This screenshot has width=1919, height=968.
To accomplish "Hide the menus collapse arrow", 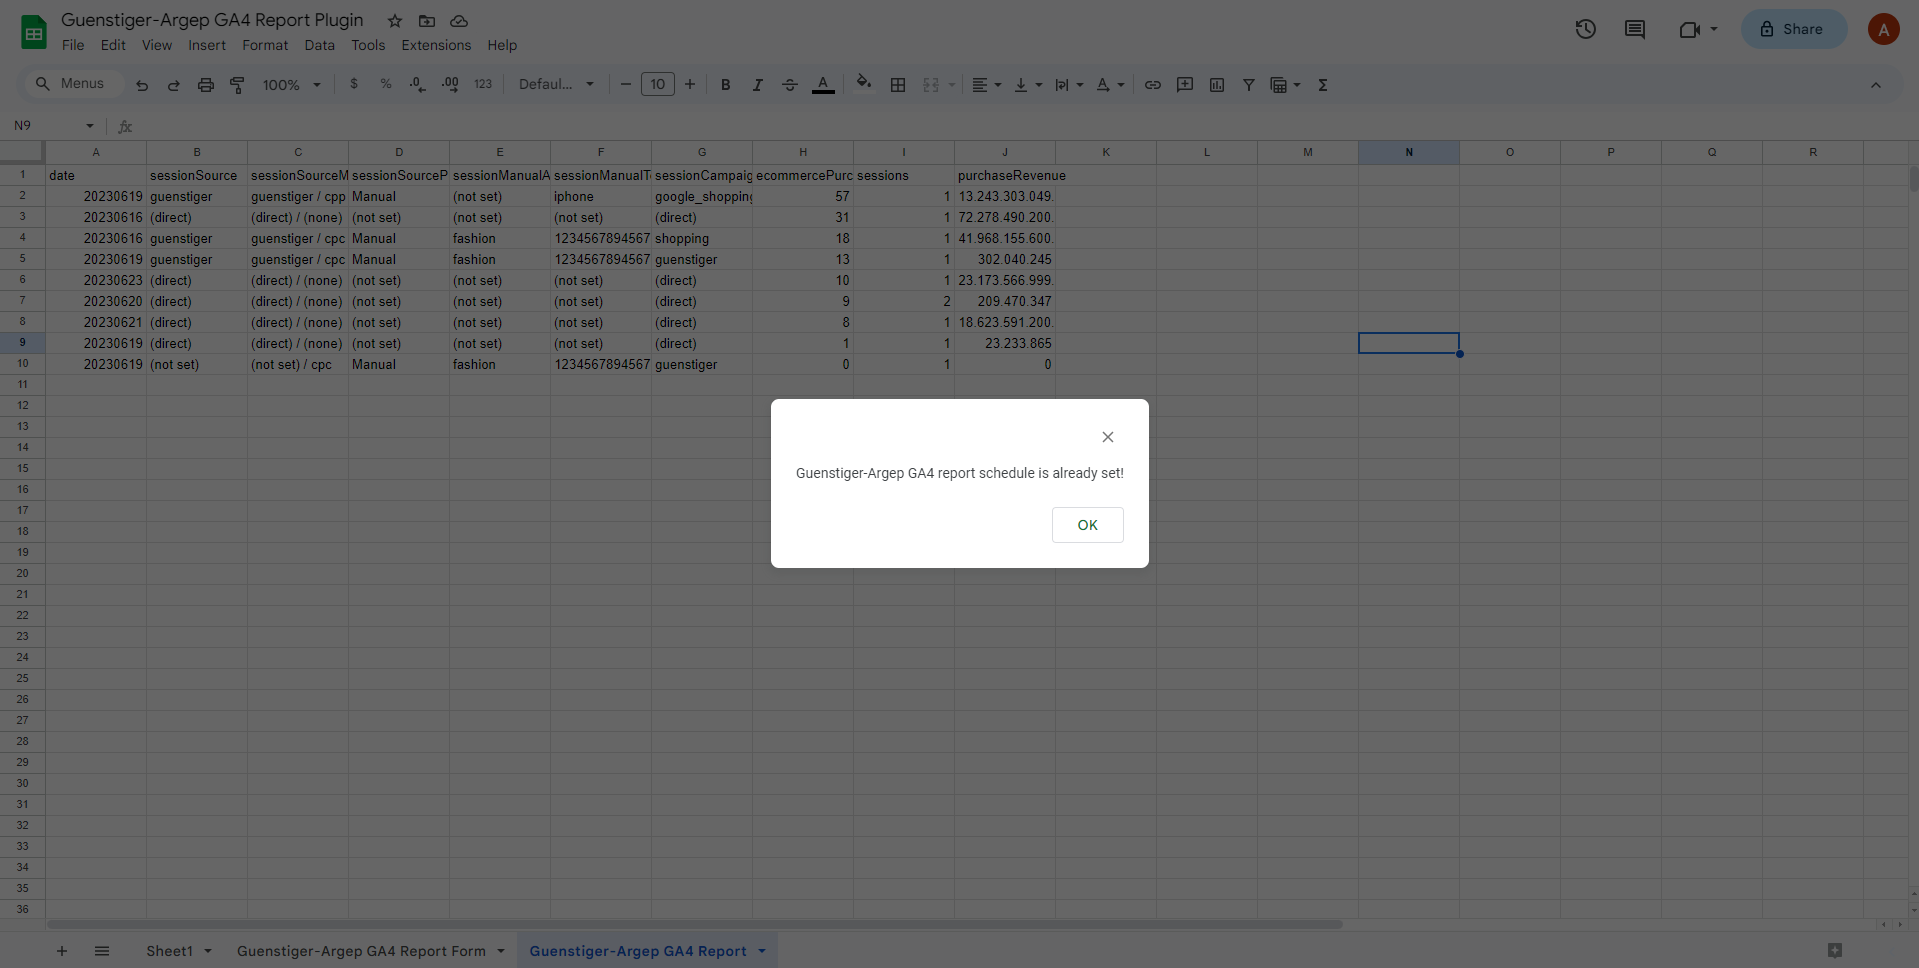I will tap(1876, 85).
